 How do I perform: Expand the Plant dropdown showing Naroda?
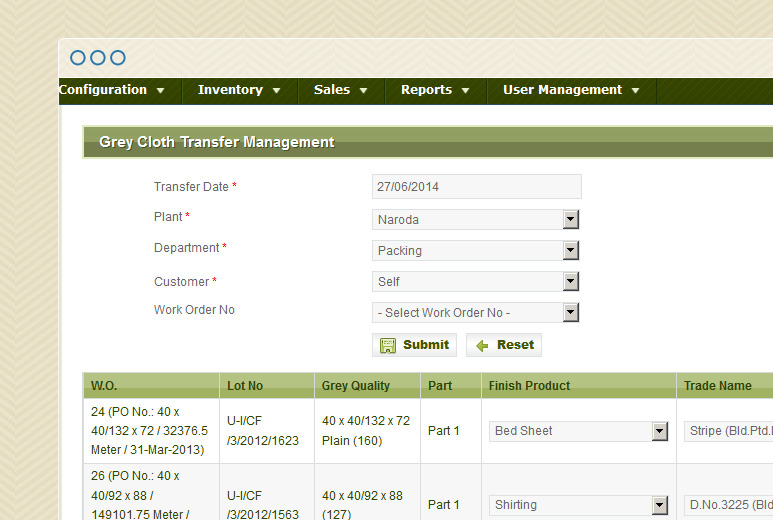(475, 219)
